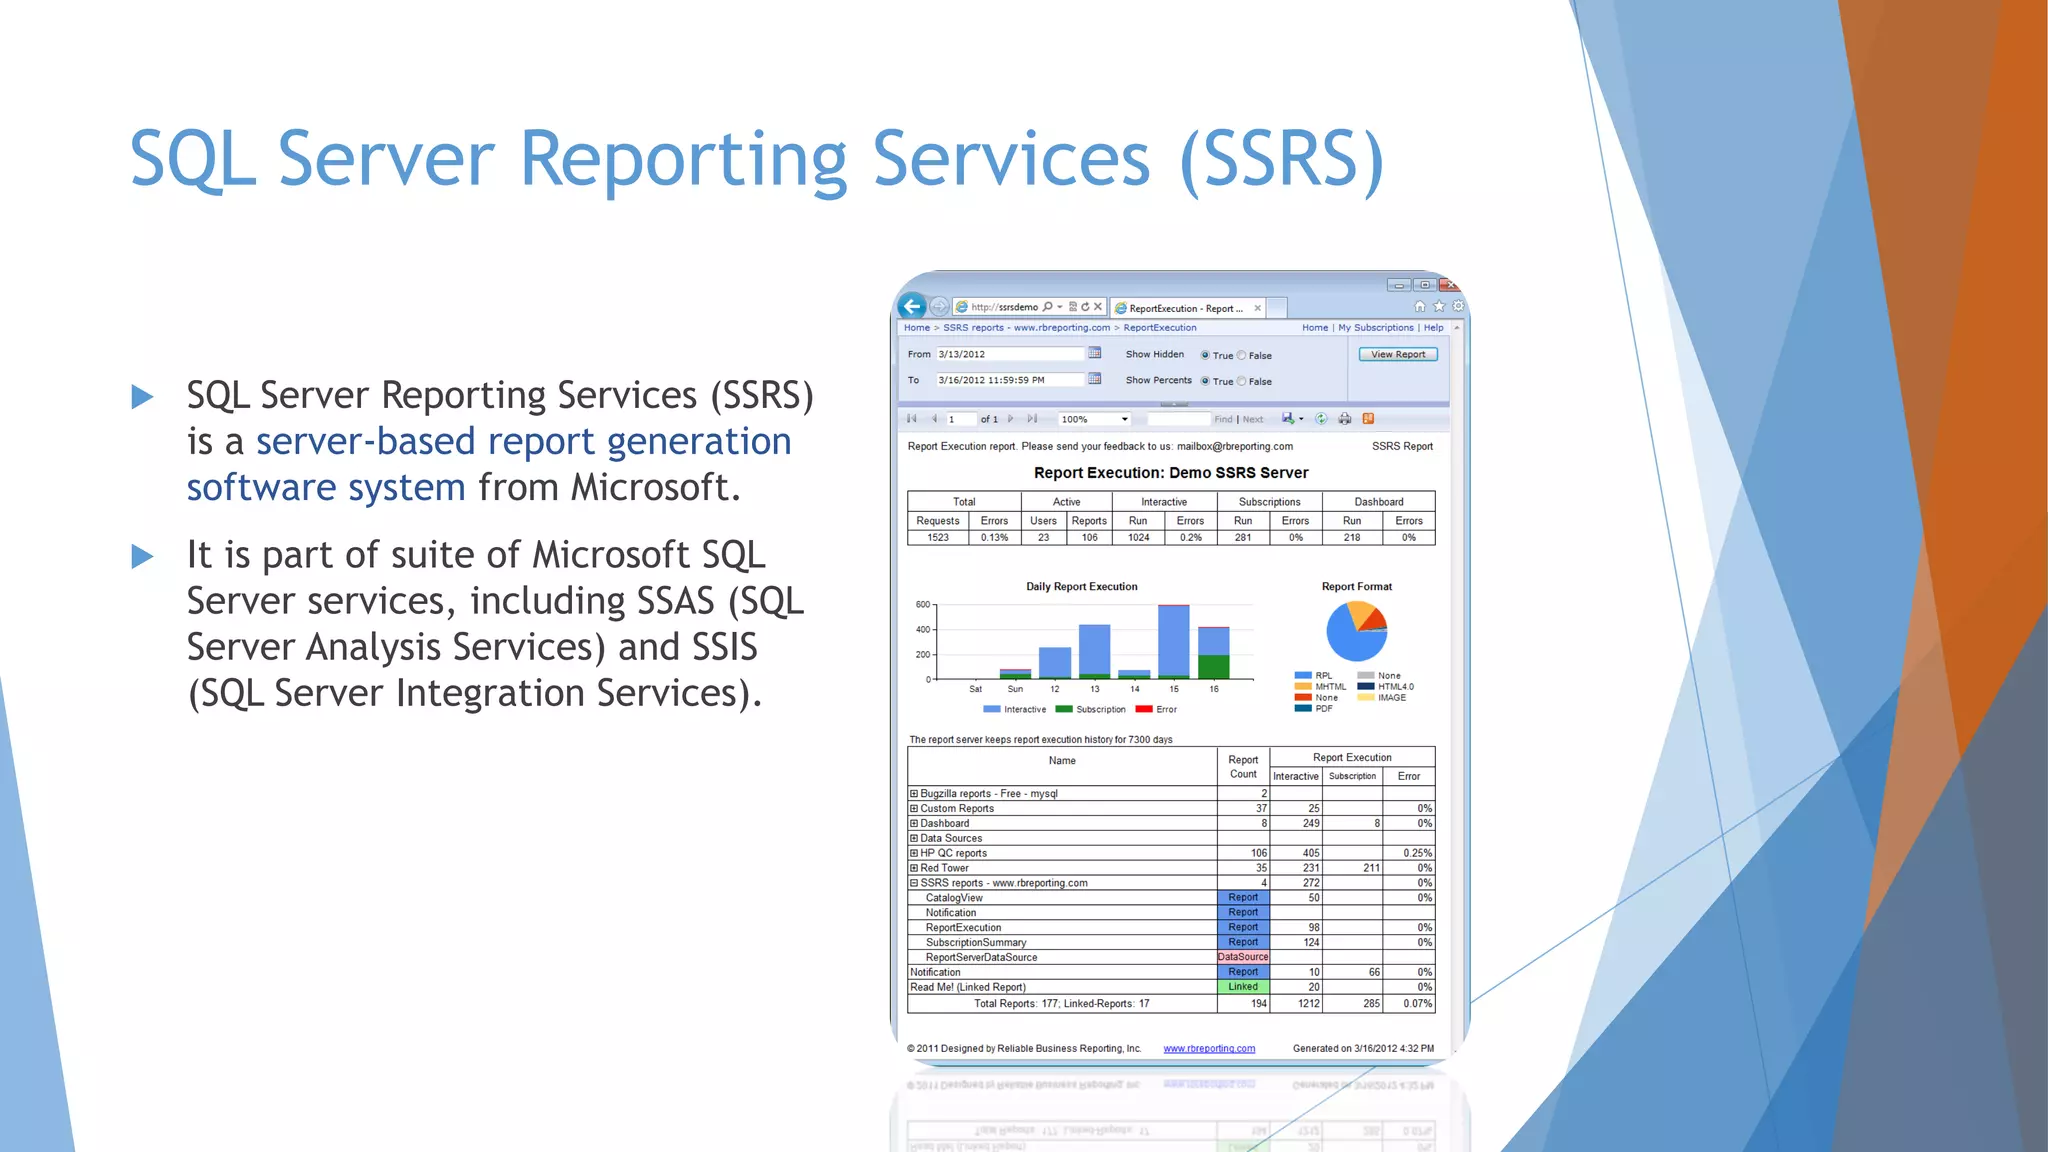This screenshot has height=1152, width=2048.
Task: Expand the Red Tower tree row
Action: pyautogui.click(x=914, y=868)
